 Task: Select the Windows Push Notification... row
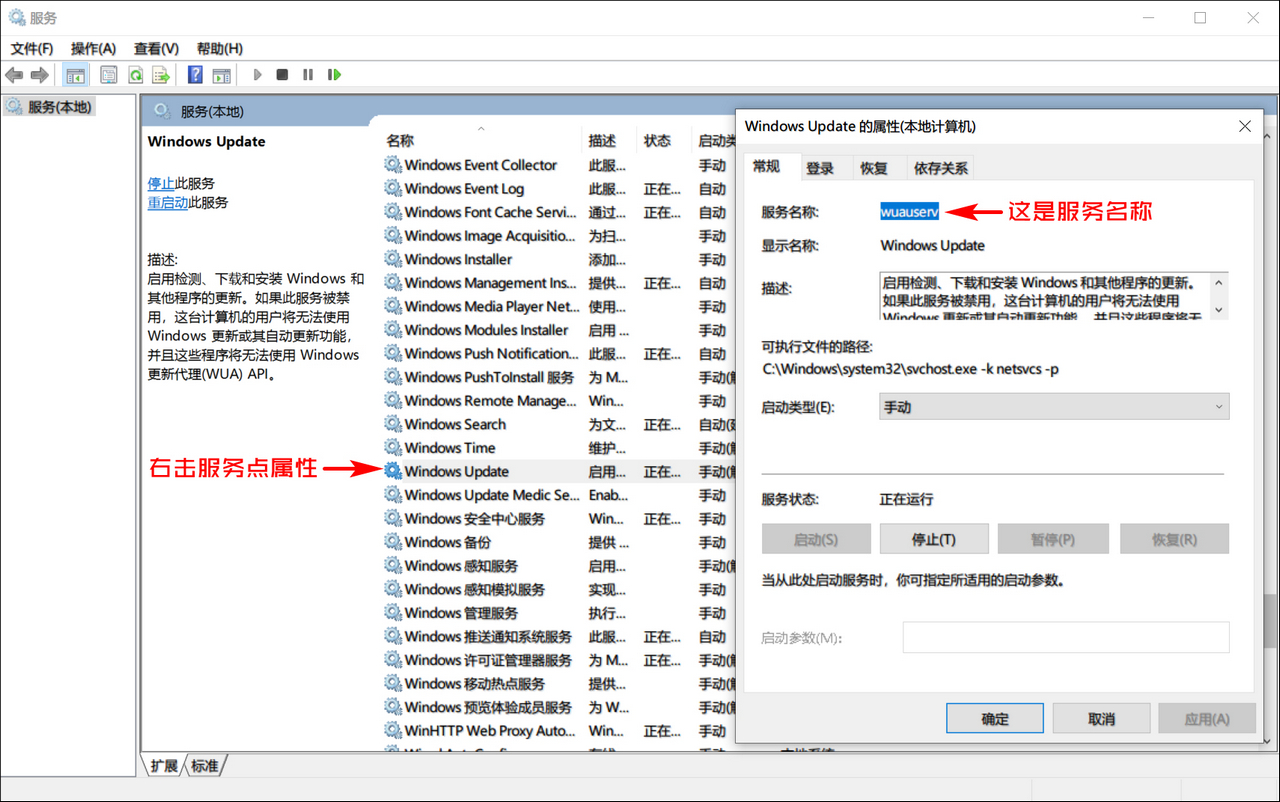click(x=560, y=354)
